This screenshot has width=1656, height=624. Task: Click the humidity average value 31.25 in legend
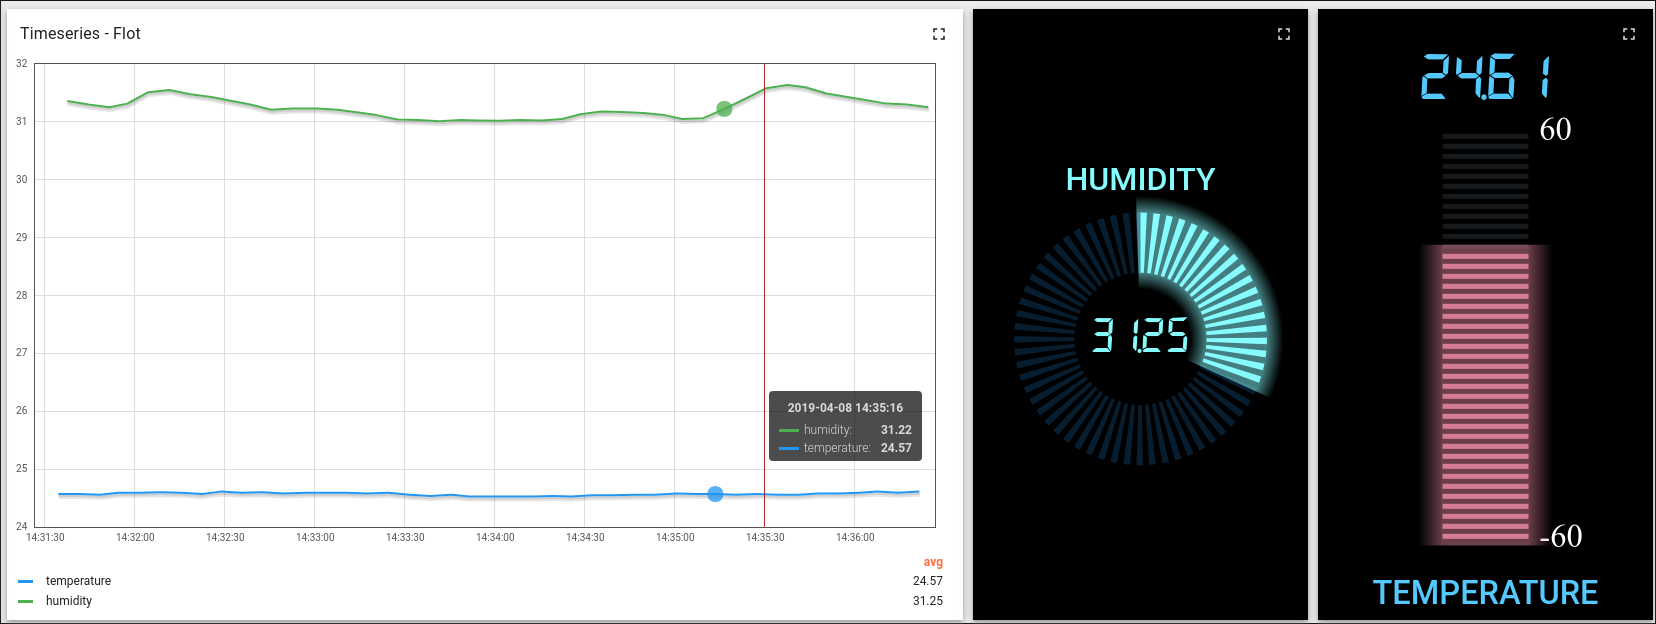928,601
